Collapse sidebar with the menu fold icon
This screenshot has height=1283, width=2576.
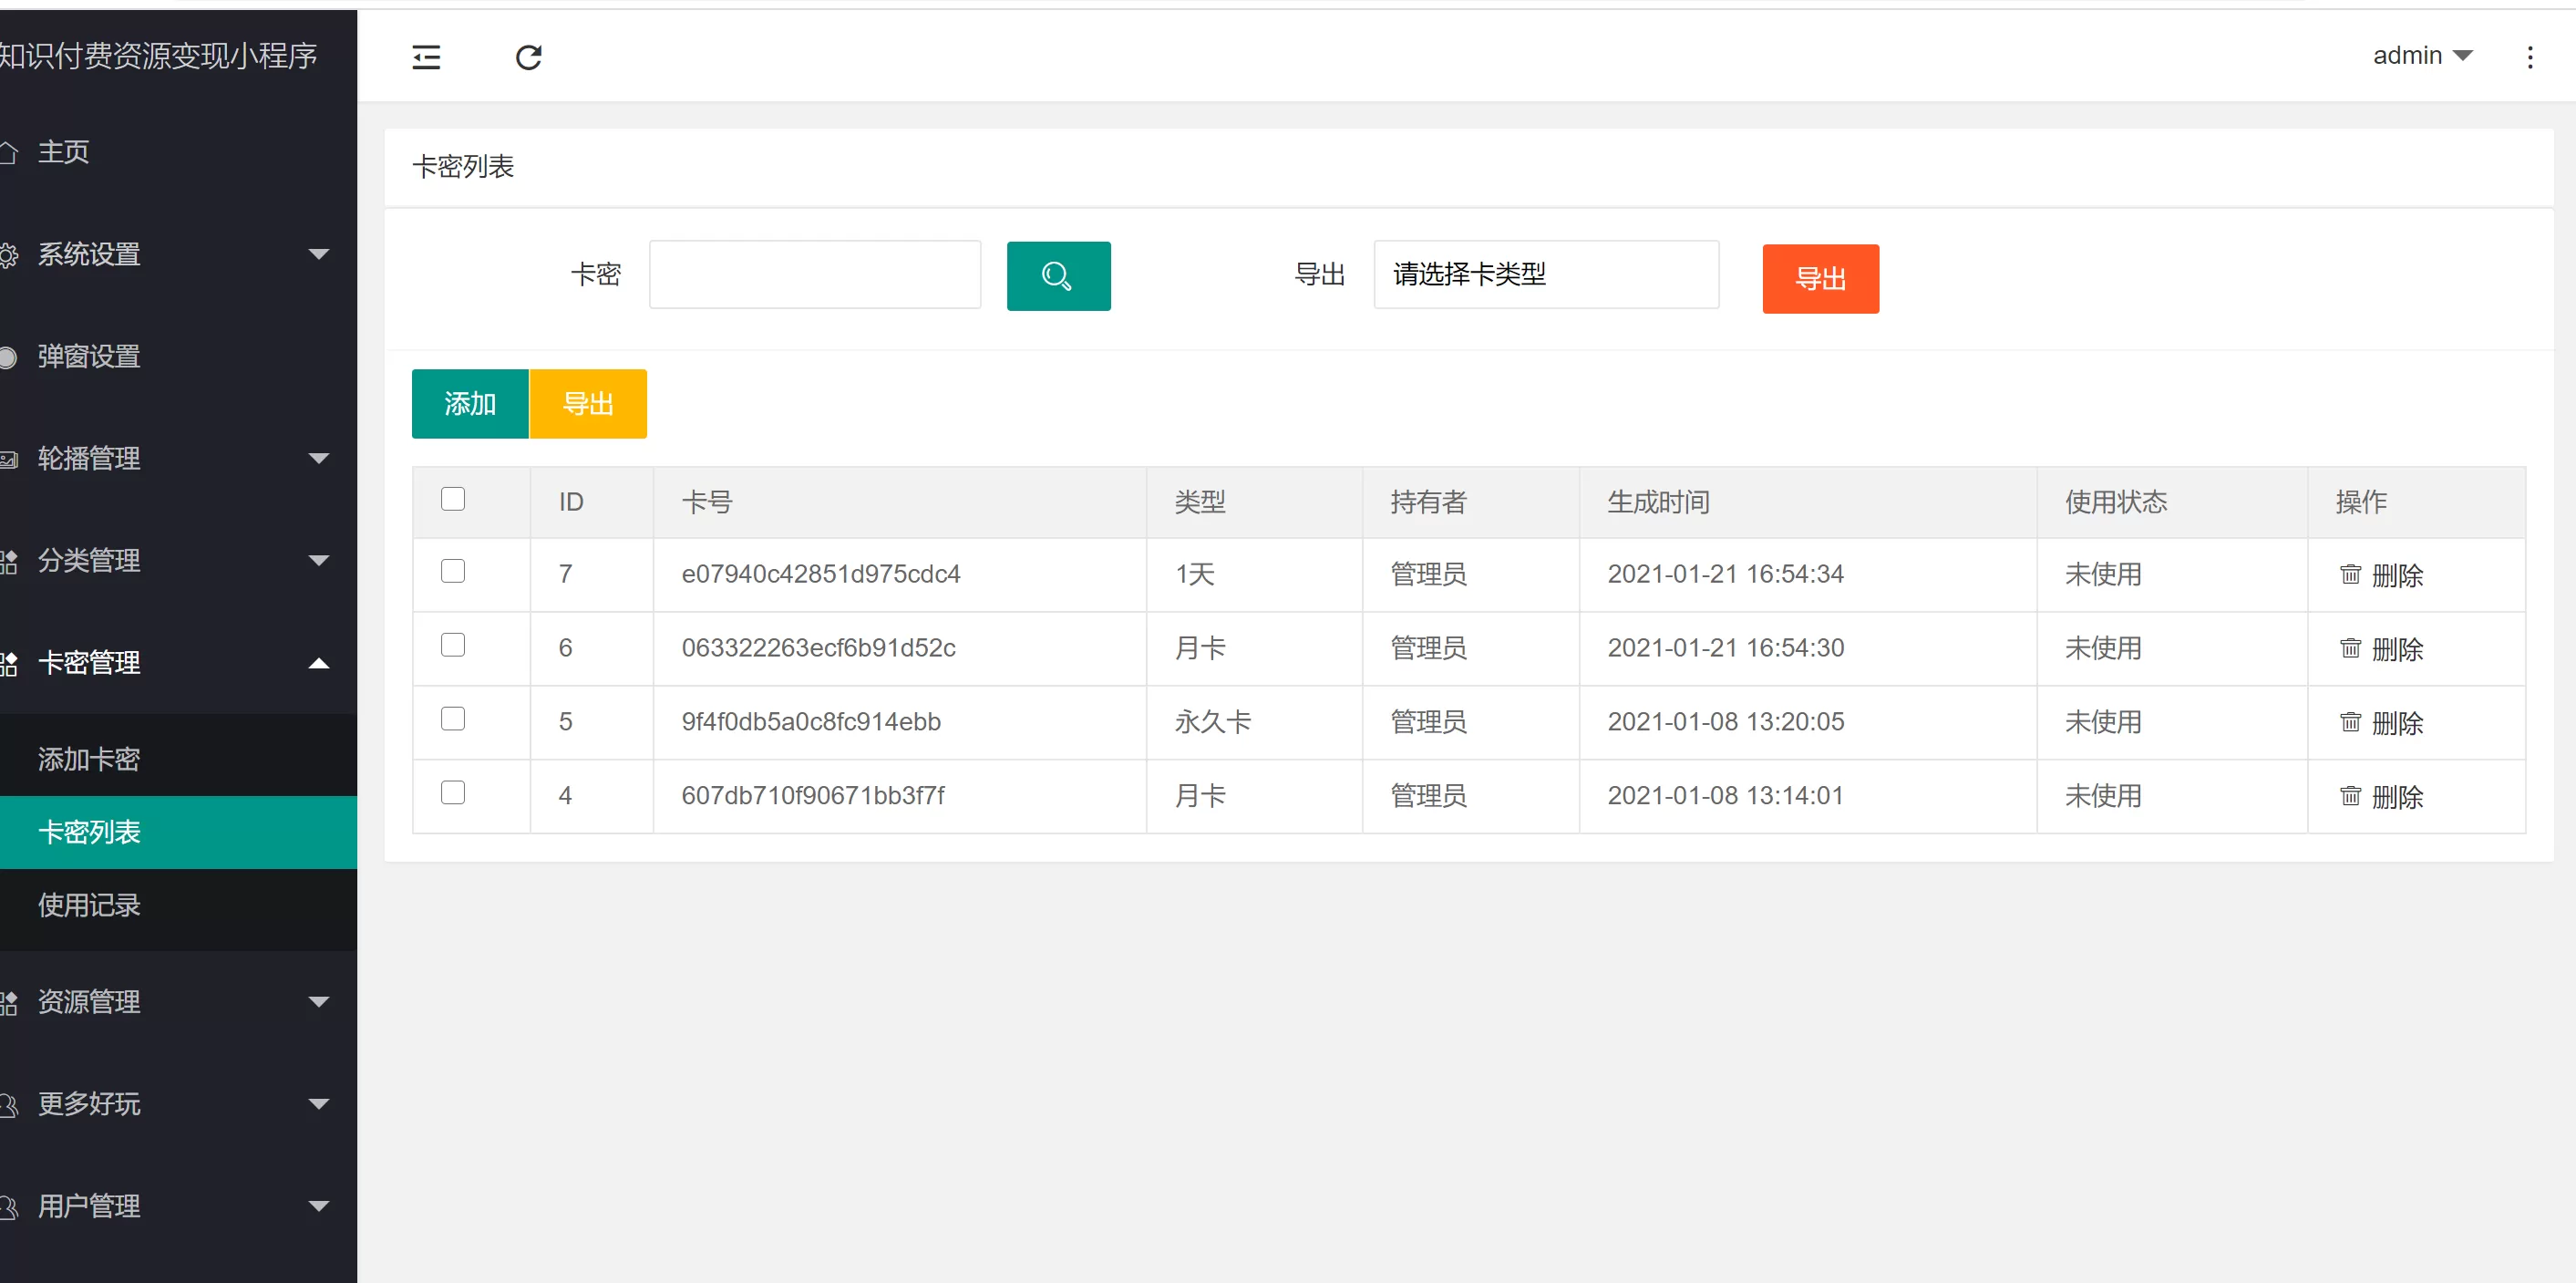pyautogui.click(x=426, y=57)
